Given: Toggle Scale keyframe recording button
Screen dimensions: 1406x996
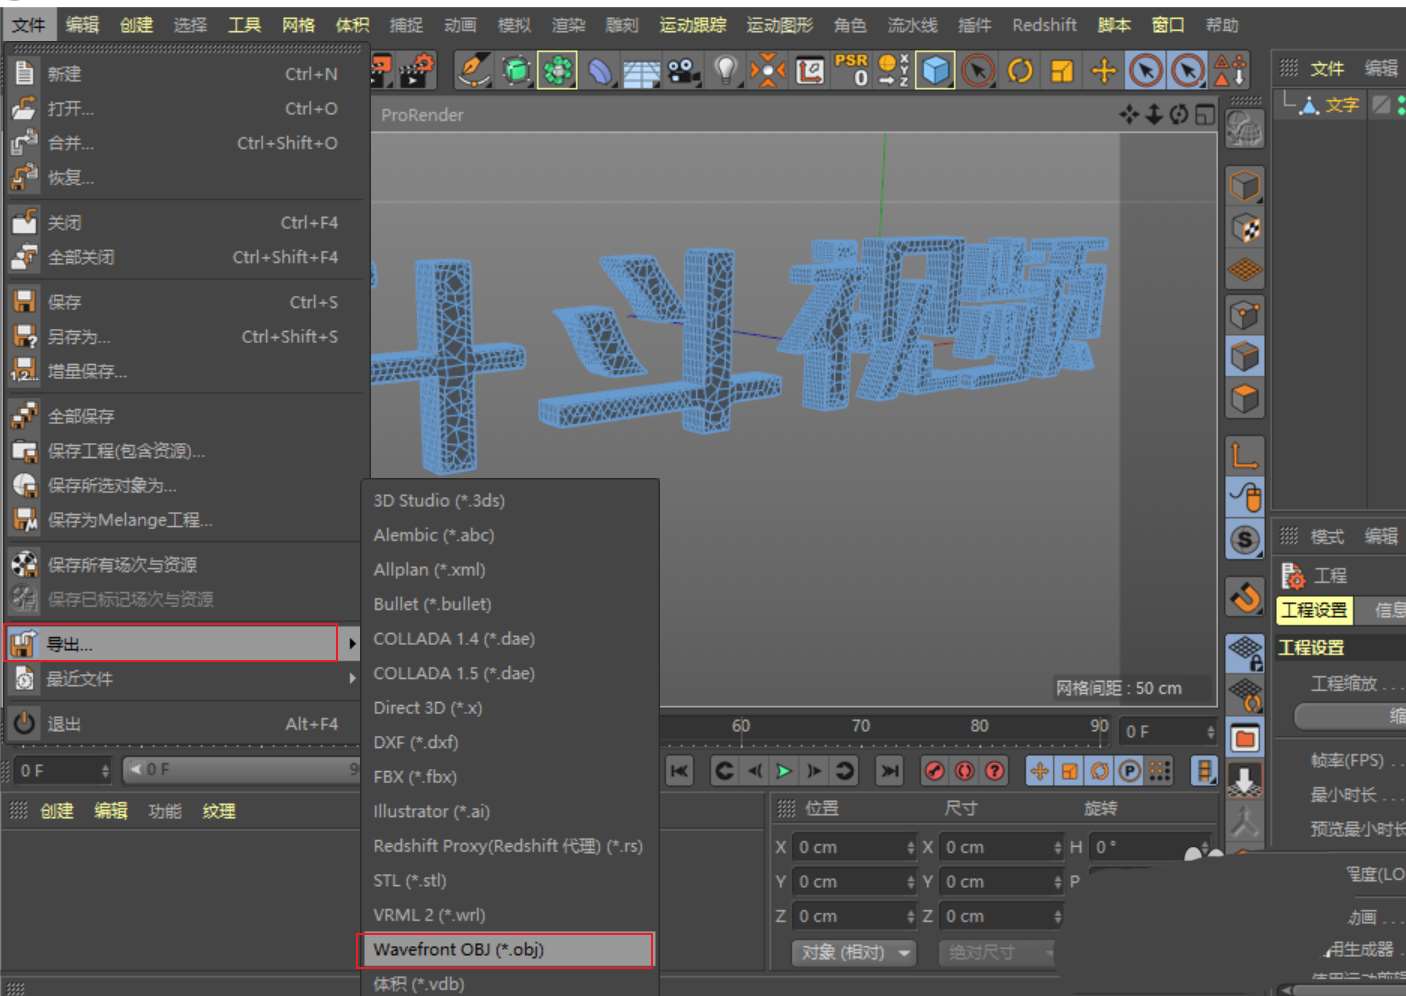Looking at the screenshot, I should (x=1070, y=770).
